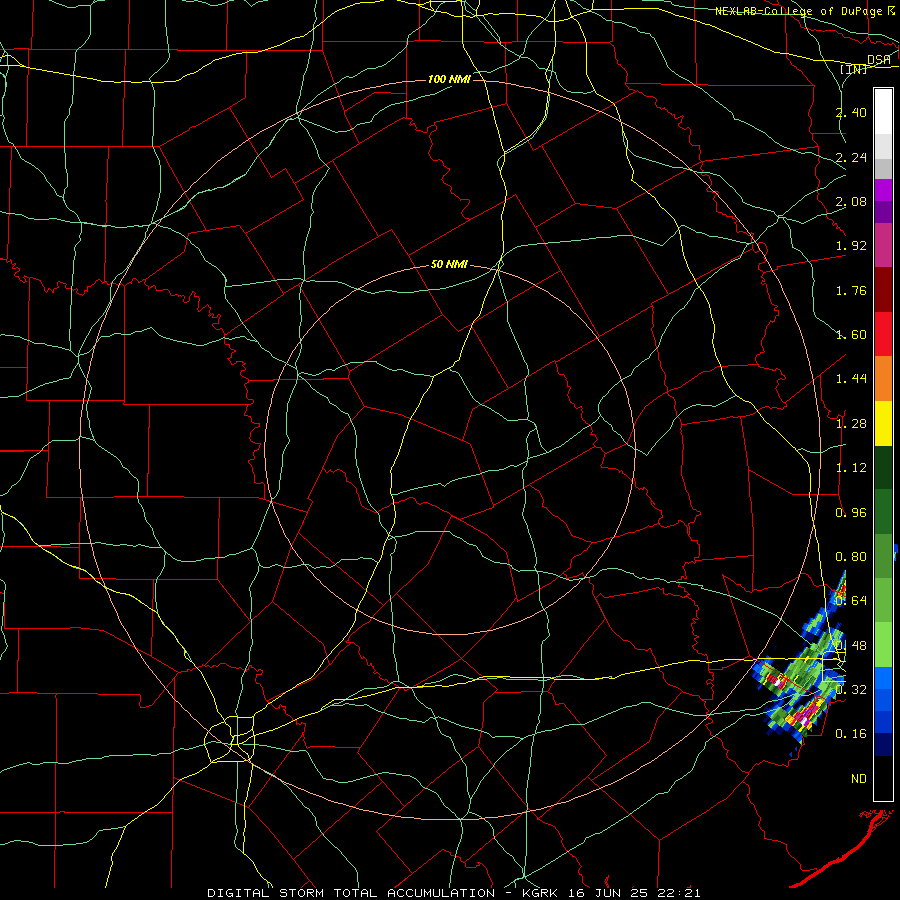
Task: Pick the dark purple swatch in color scale
Action: 883,212
